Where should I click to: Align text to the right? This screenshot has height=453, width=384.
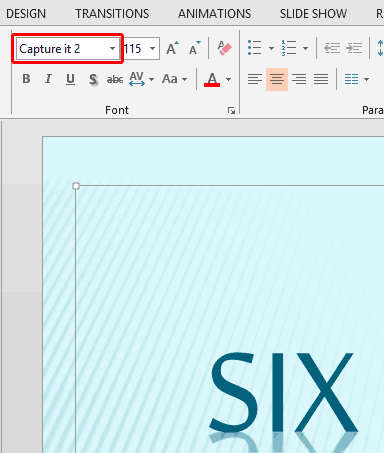pos(299,79)
